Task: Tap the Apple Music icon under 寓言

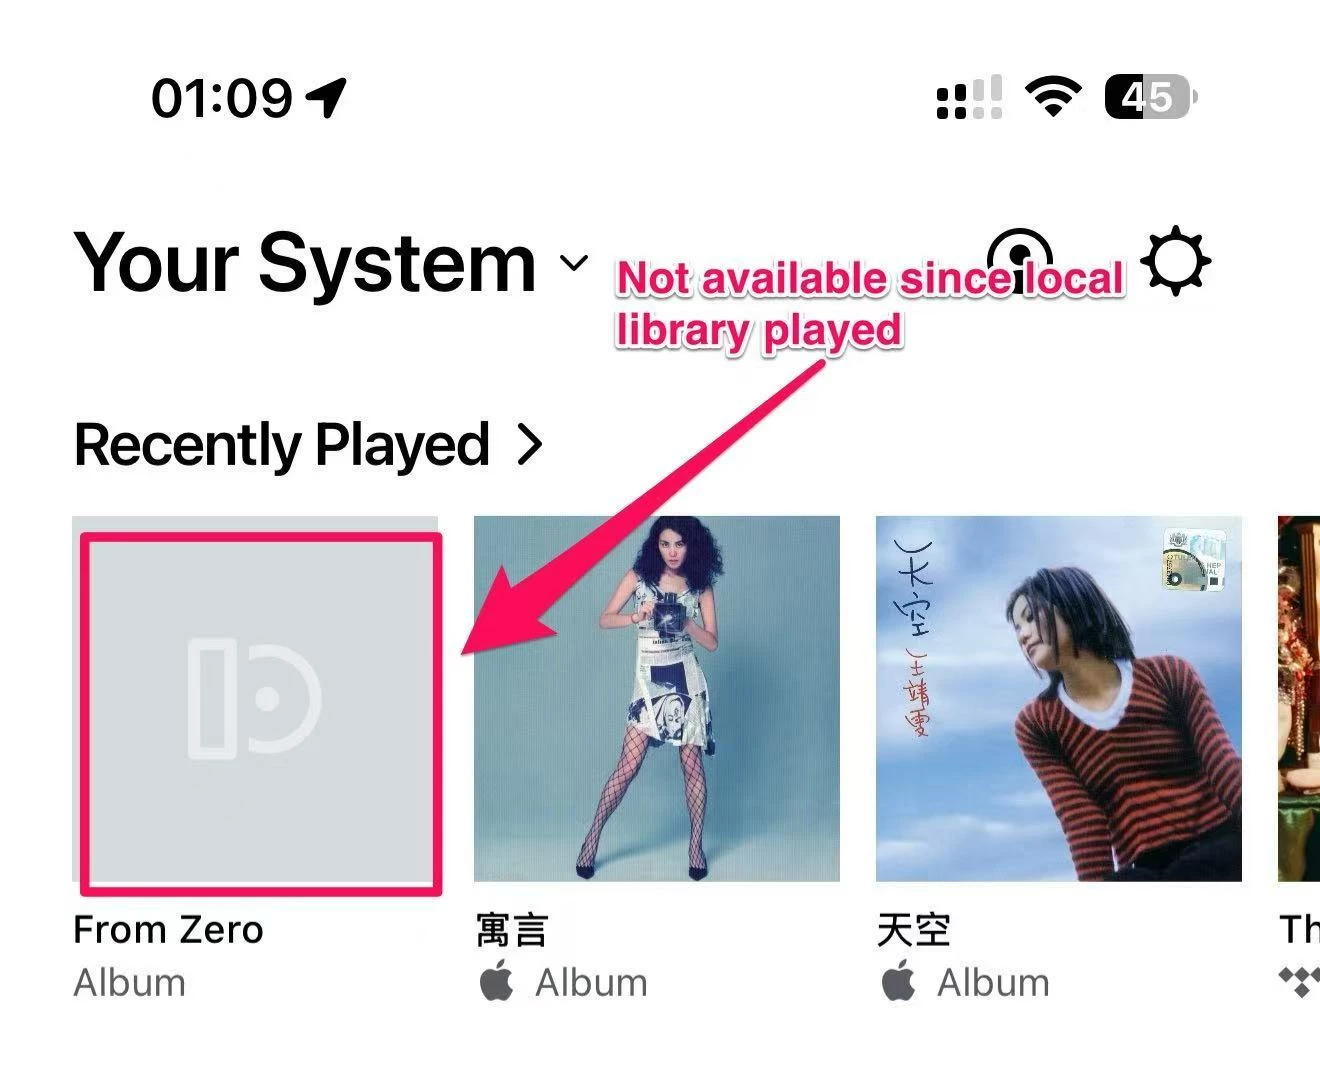Action: pyautogui.click(x=497, y=982)
